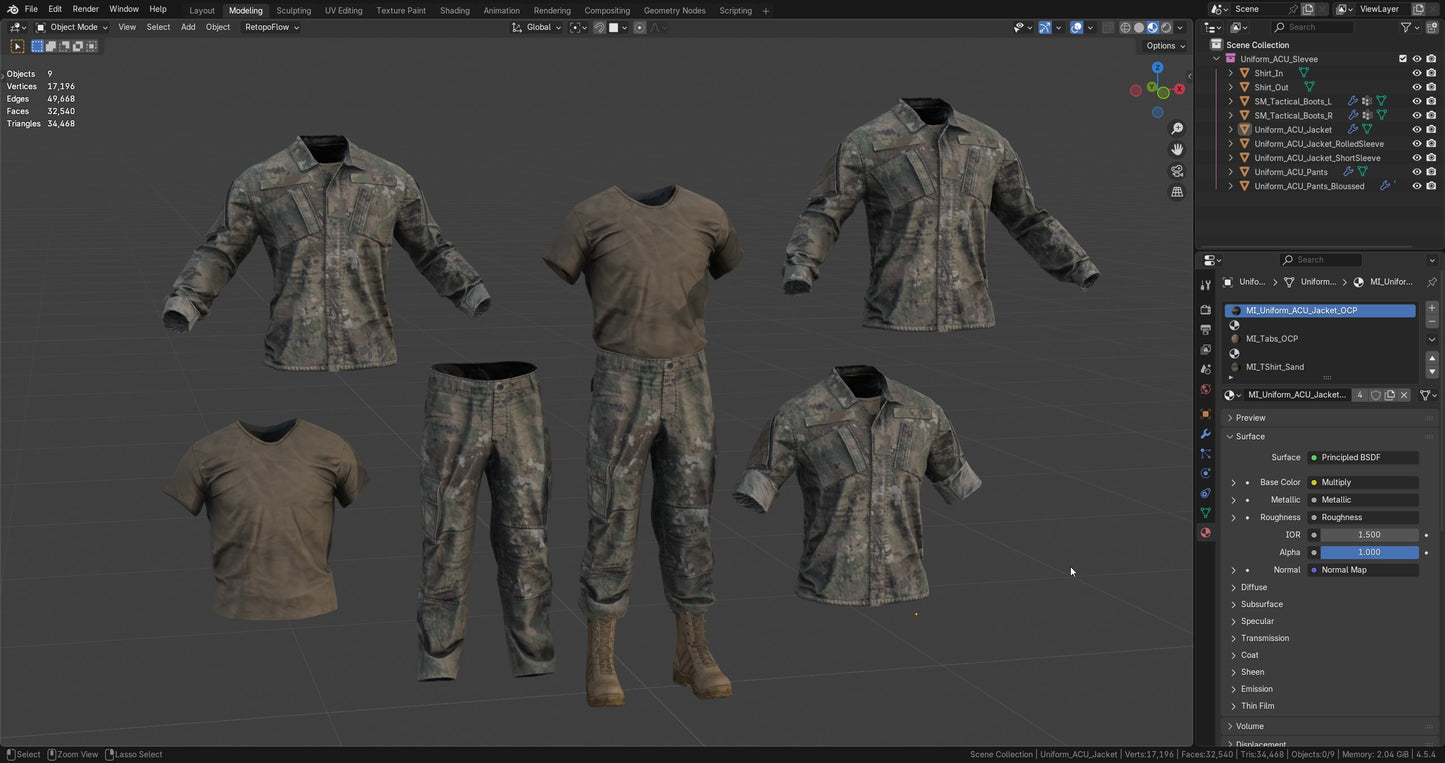
Task: Open the Modifier Properties wrench tab
Action: point(1205,433)
